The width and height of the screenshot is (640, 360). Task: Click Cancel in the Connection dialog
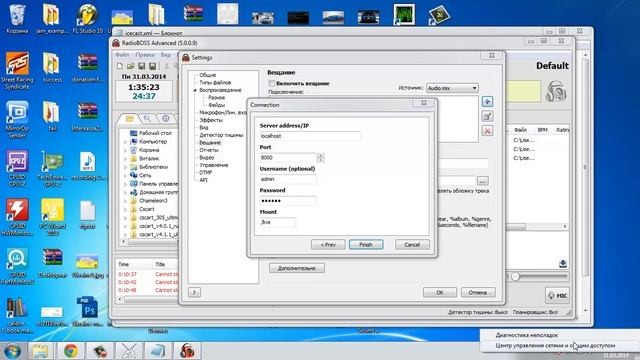(x=412, y=244)
